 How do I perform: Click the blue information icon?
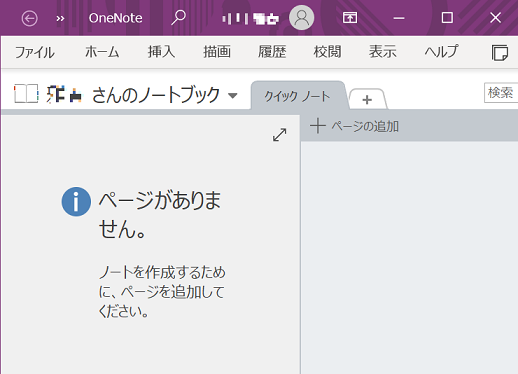pyautogui.click(x=76, y=201)
